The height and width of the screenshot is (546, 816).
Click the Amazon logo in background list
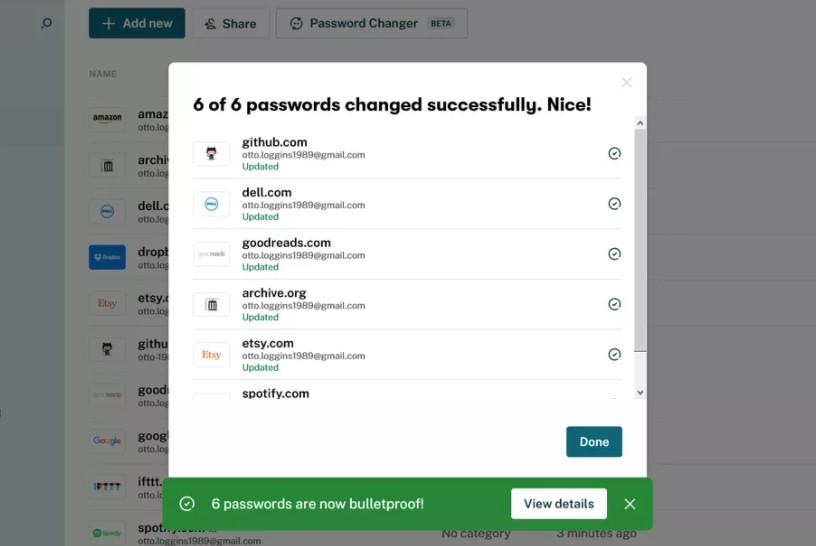click(x=107, y=118)
